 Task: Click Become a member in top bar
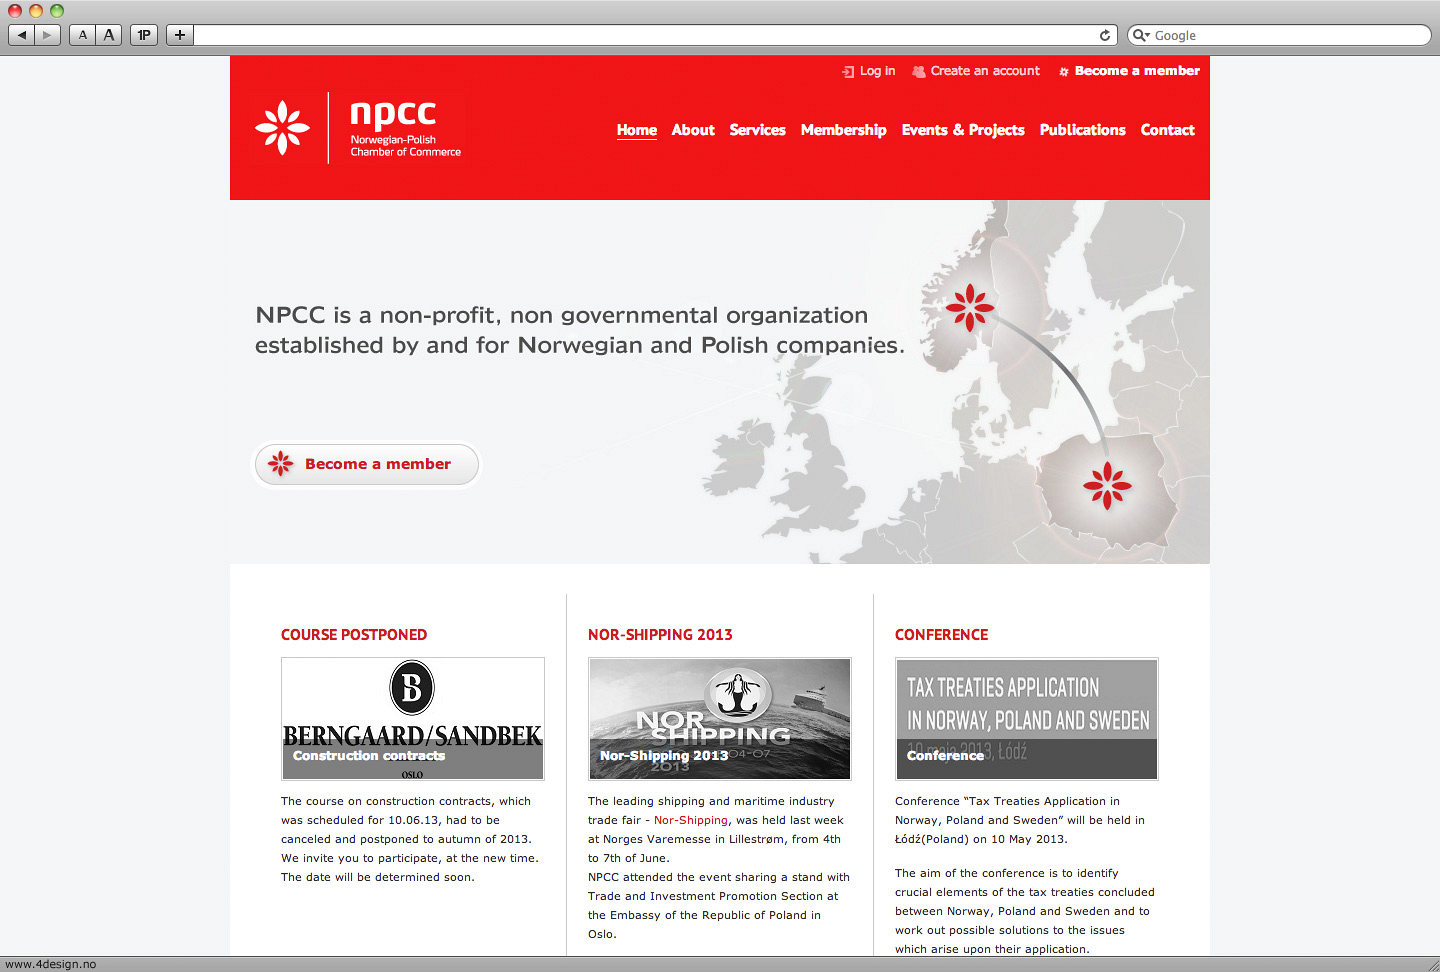(1137, 71)
